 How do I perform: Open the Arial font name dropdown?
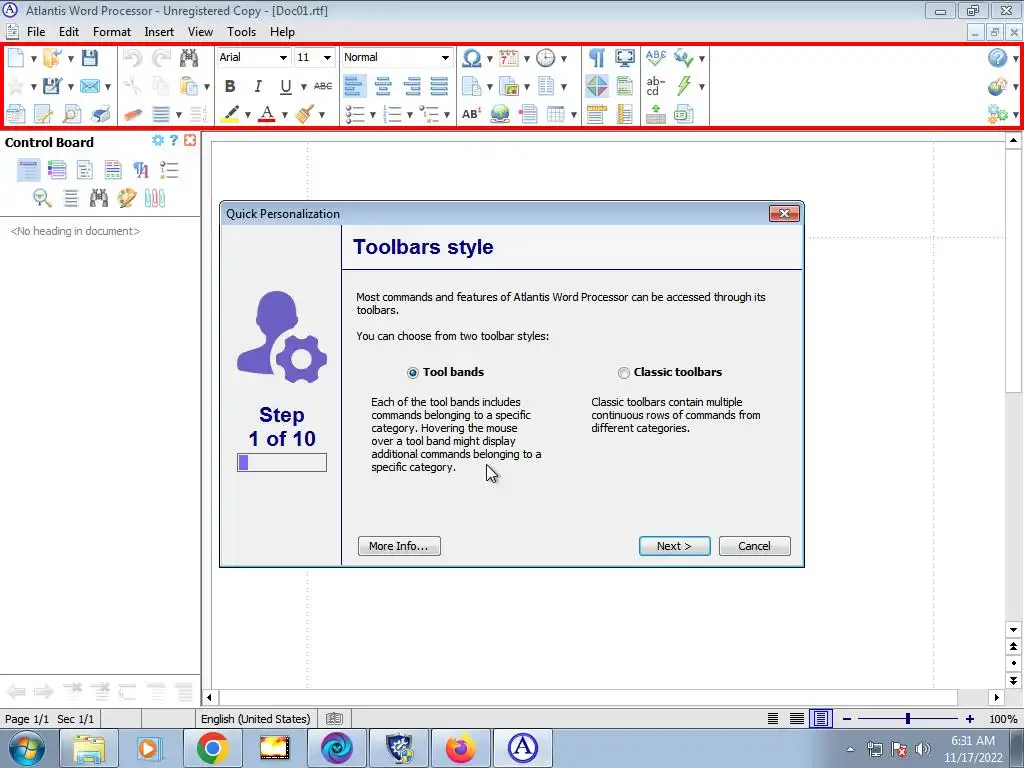tap(283, 57)
